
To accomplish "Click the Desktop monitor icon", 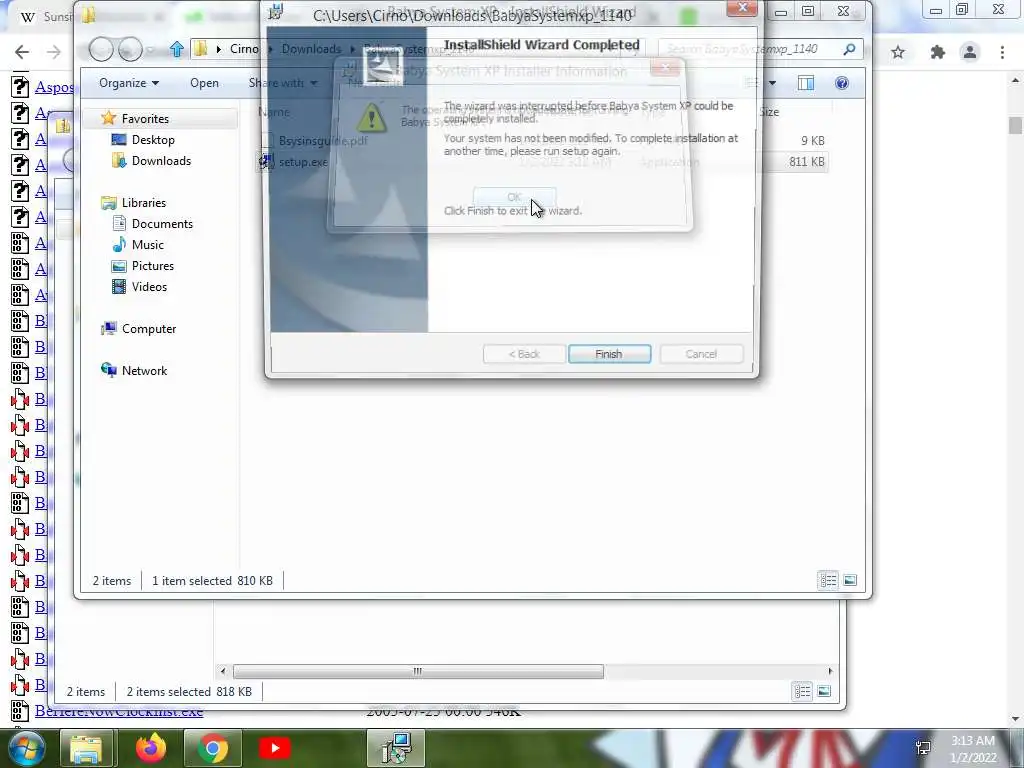I will 119,140.
